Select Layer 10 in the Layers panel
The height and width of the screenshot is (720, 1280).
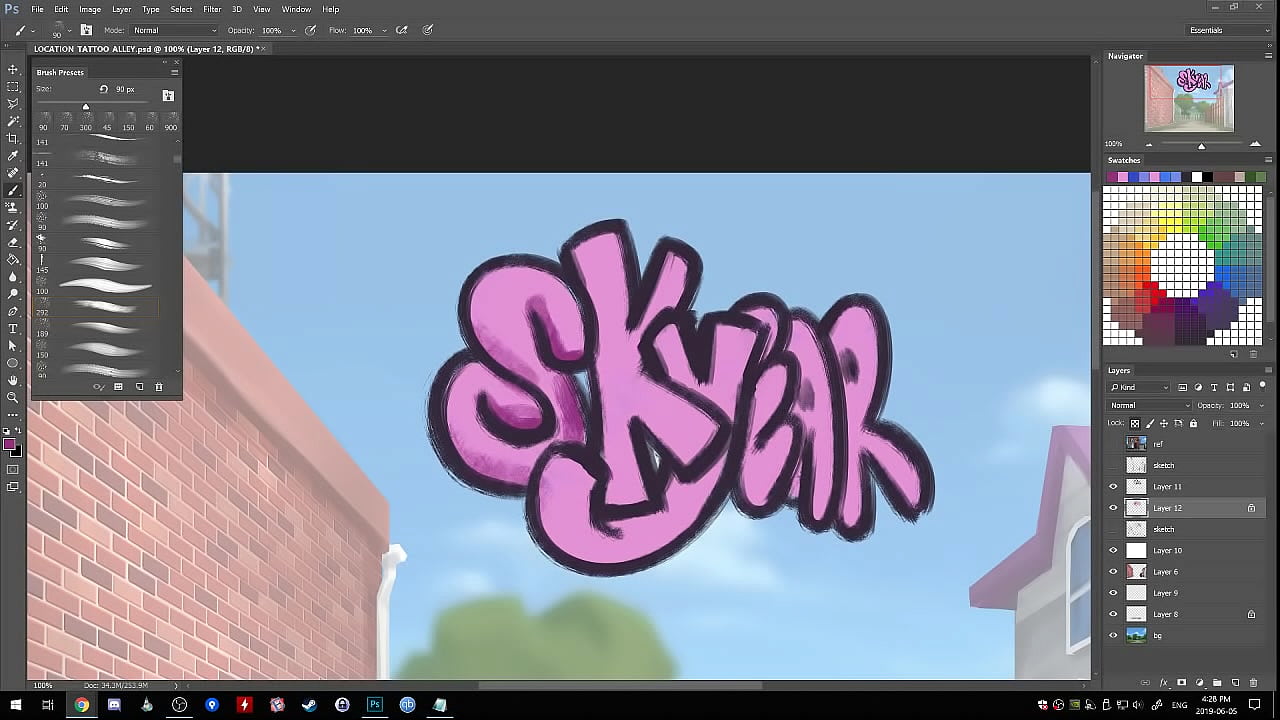point(1167,551)
